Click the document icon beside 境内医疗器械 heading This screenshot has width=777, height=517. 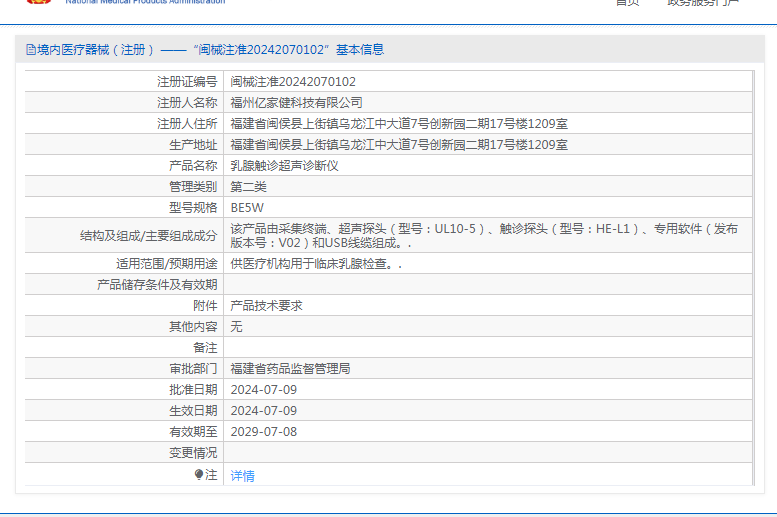31,50
